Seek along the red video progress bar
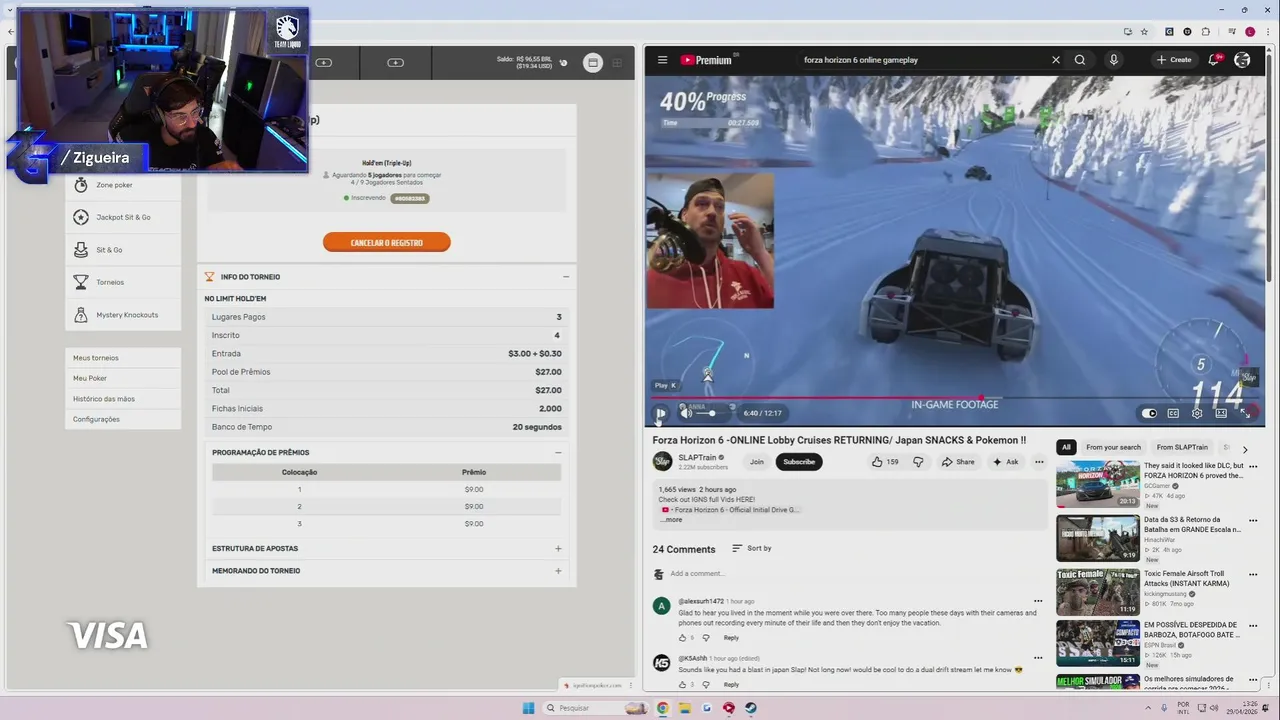 (955, 398)
